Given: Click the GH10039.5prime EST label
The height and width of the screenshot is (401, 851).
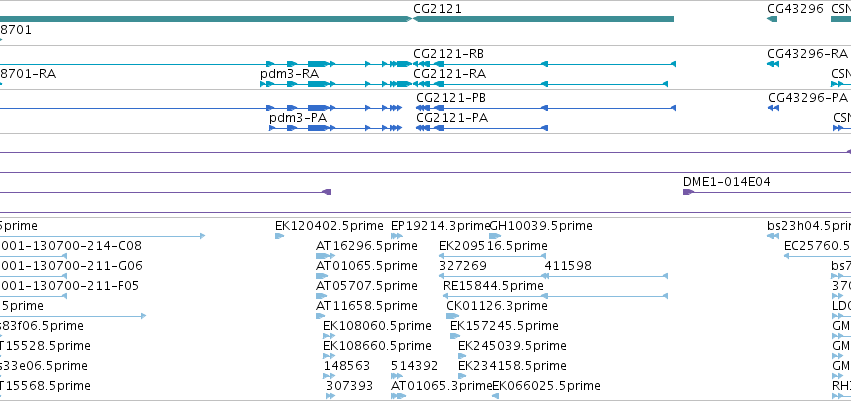Looking at the screenshot, I should pyautogui.click(x=541, y=226).
